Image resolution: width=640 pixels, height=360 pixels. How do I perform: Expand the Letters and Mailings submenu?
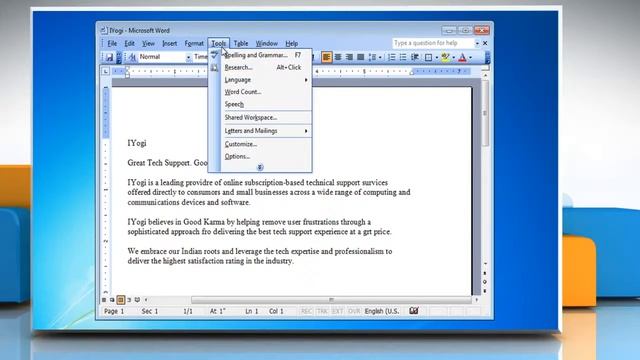(266, 131)
